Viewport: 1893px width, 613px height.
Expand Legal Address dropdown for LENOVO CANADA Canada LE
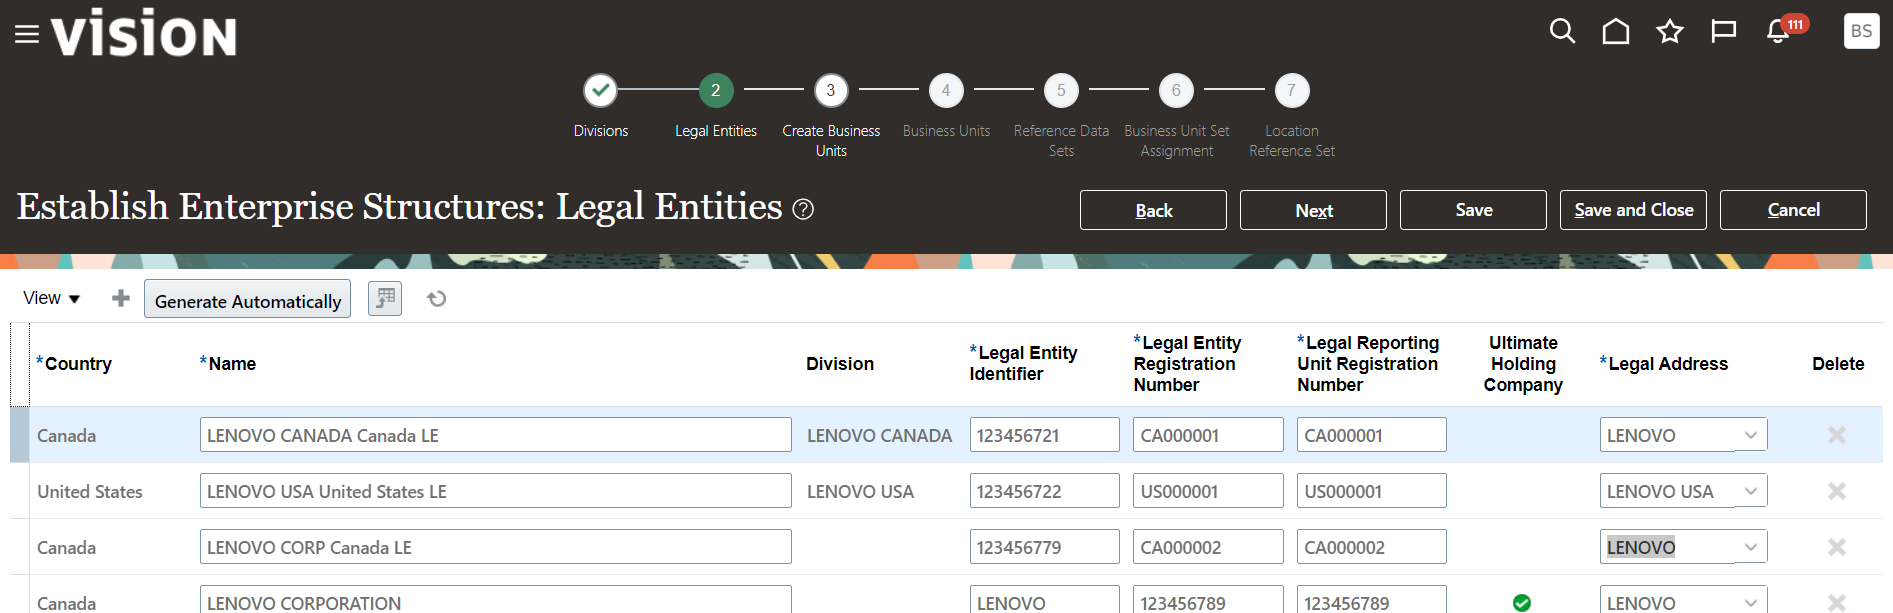(1751, 435)
